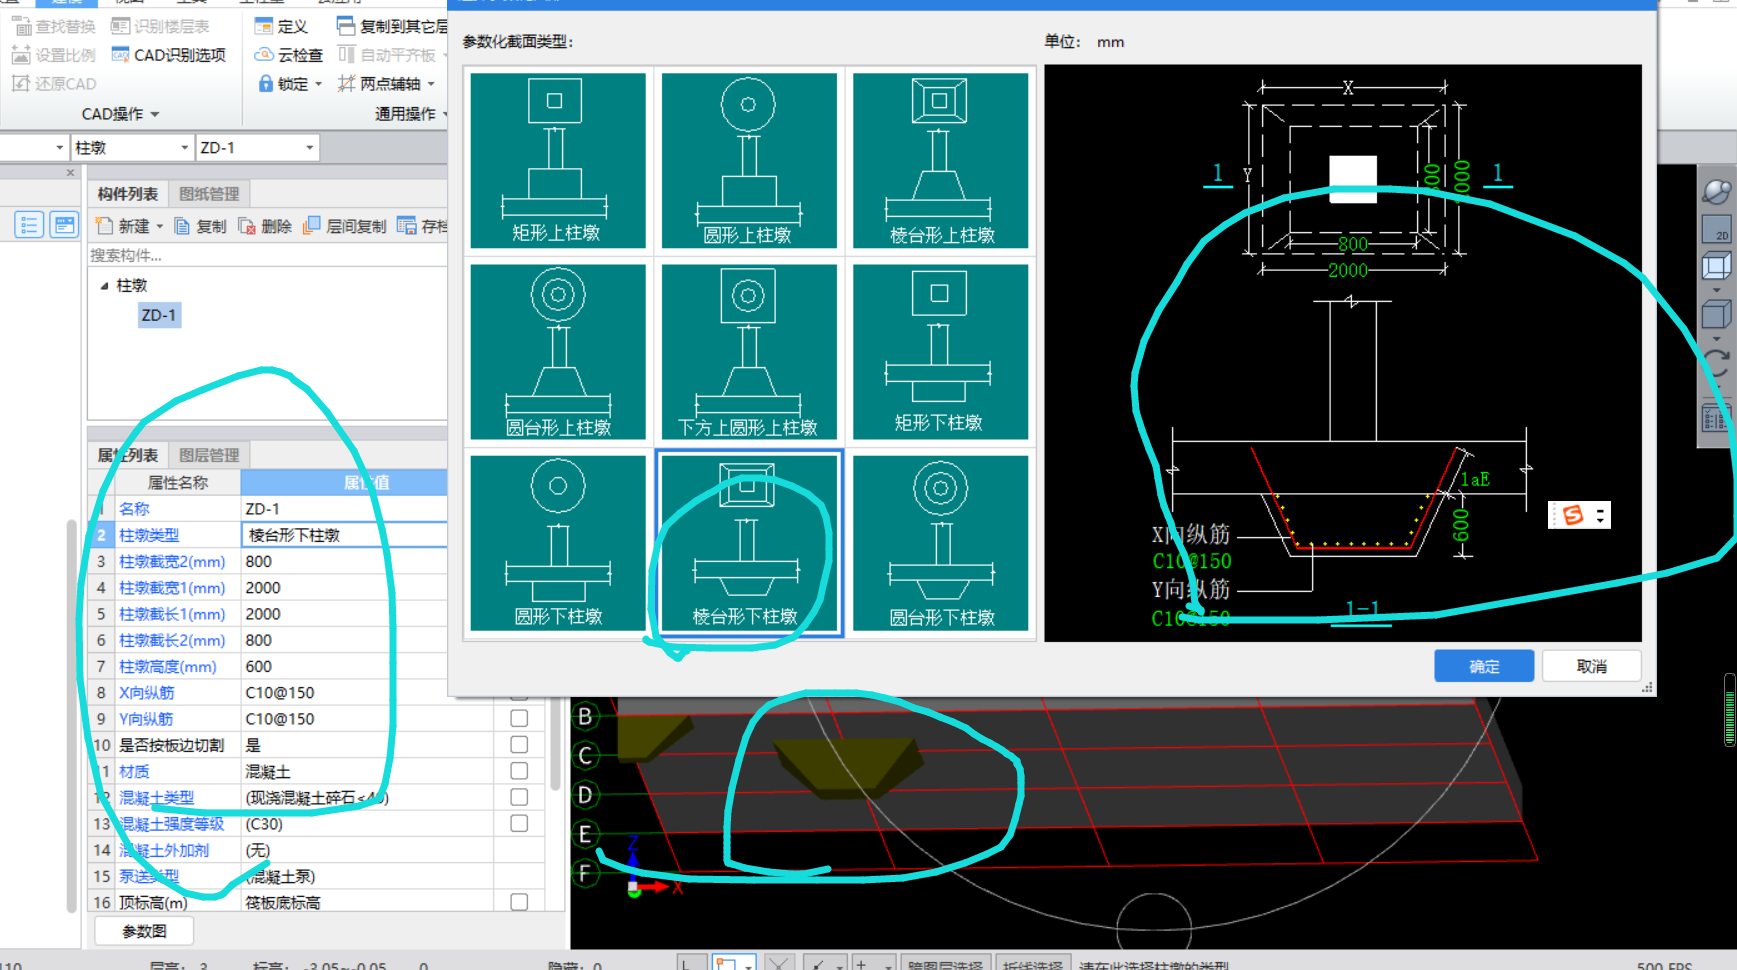Select the 圆台形下柱墩 section type
The width and height of the screenshot is (1737, 970).
coord(941,543)
